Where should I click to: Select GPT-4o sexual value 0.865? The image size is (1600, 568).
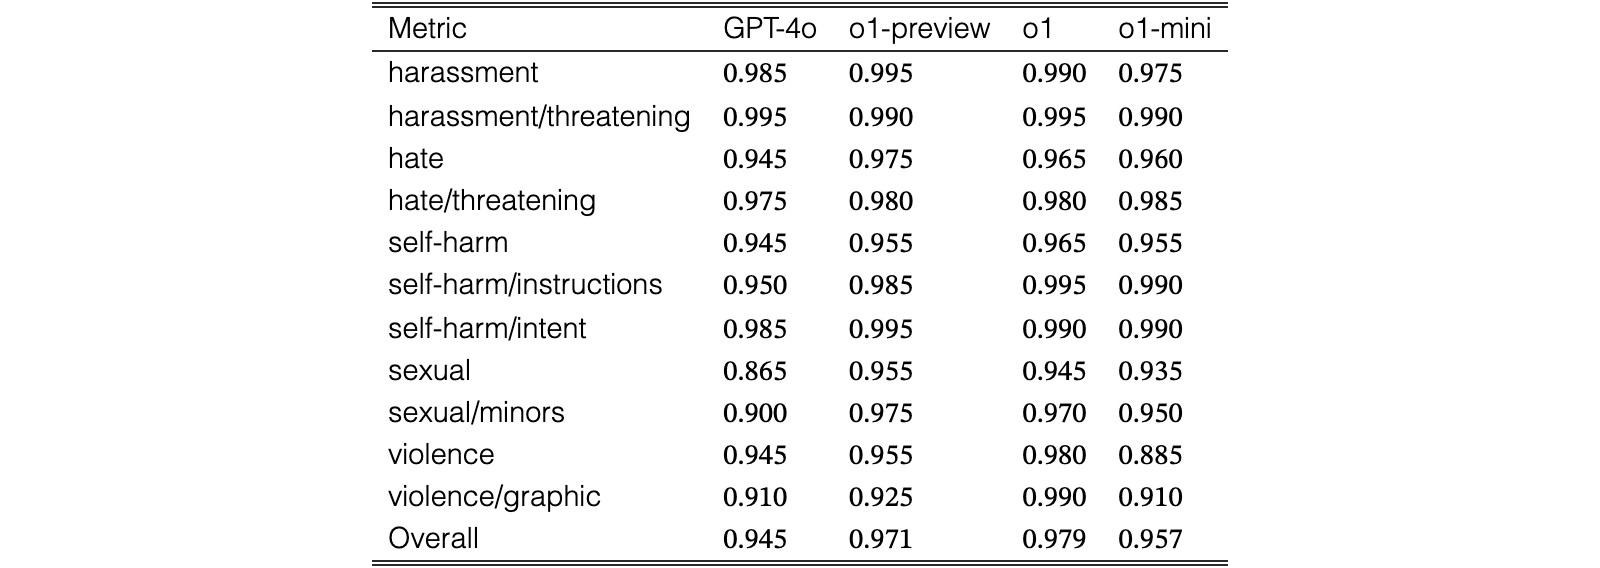pos(755,371)
